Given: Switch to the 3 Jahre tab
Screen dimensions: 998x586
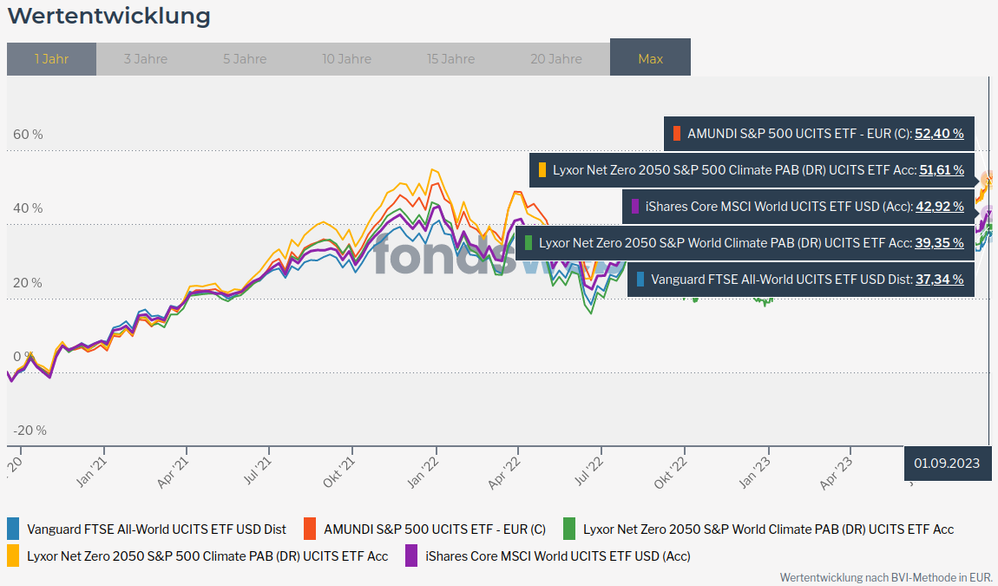Looking at the screenshot, I should point(146,59).
